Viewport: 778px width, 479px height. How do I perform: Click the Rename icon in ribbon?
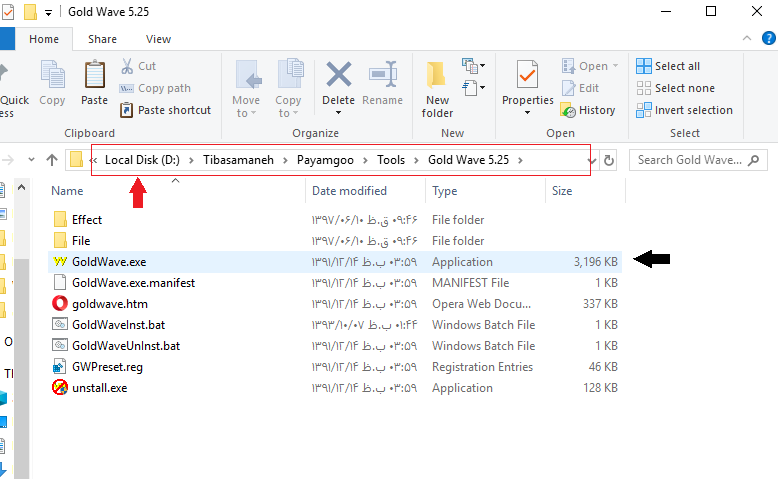[x=383, y=76]
